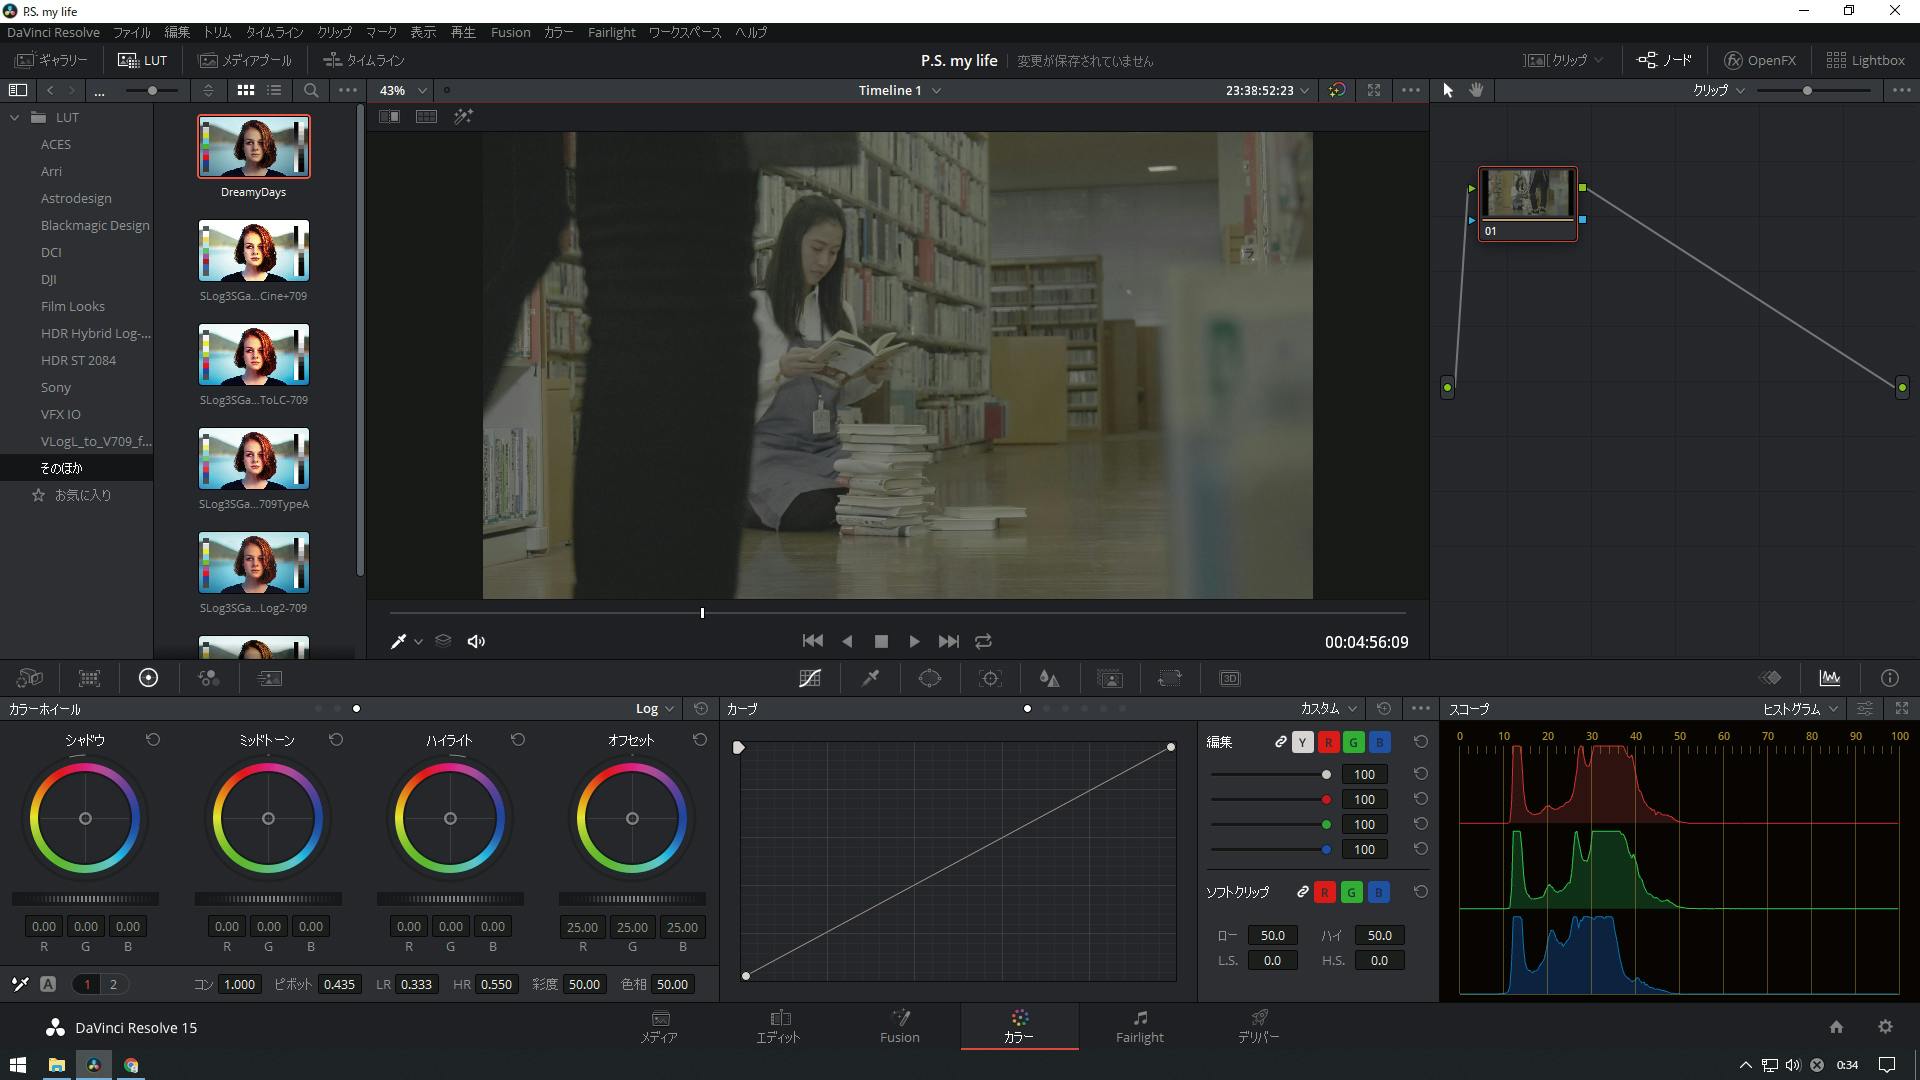1920x1080 pixels.
Task: Open the Curves palette icon
Action: coord(810,678)
